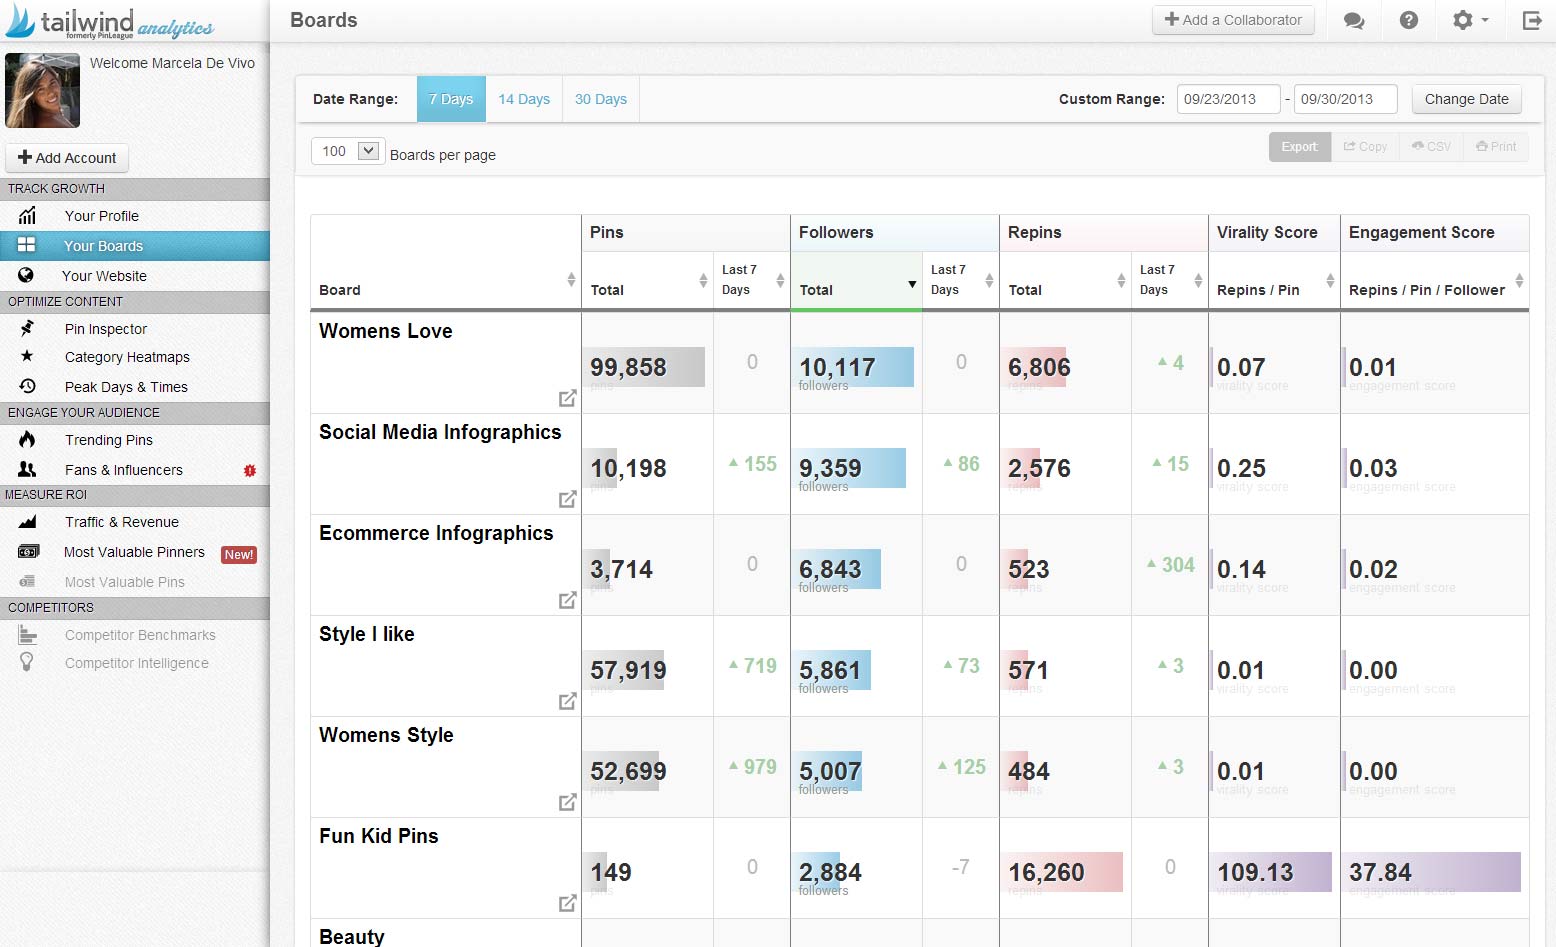Open Womens Style board external link icon
The image size is (1556, 947).
click(567, 802)
